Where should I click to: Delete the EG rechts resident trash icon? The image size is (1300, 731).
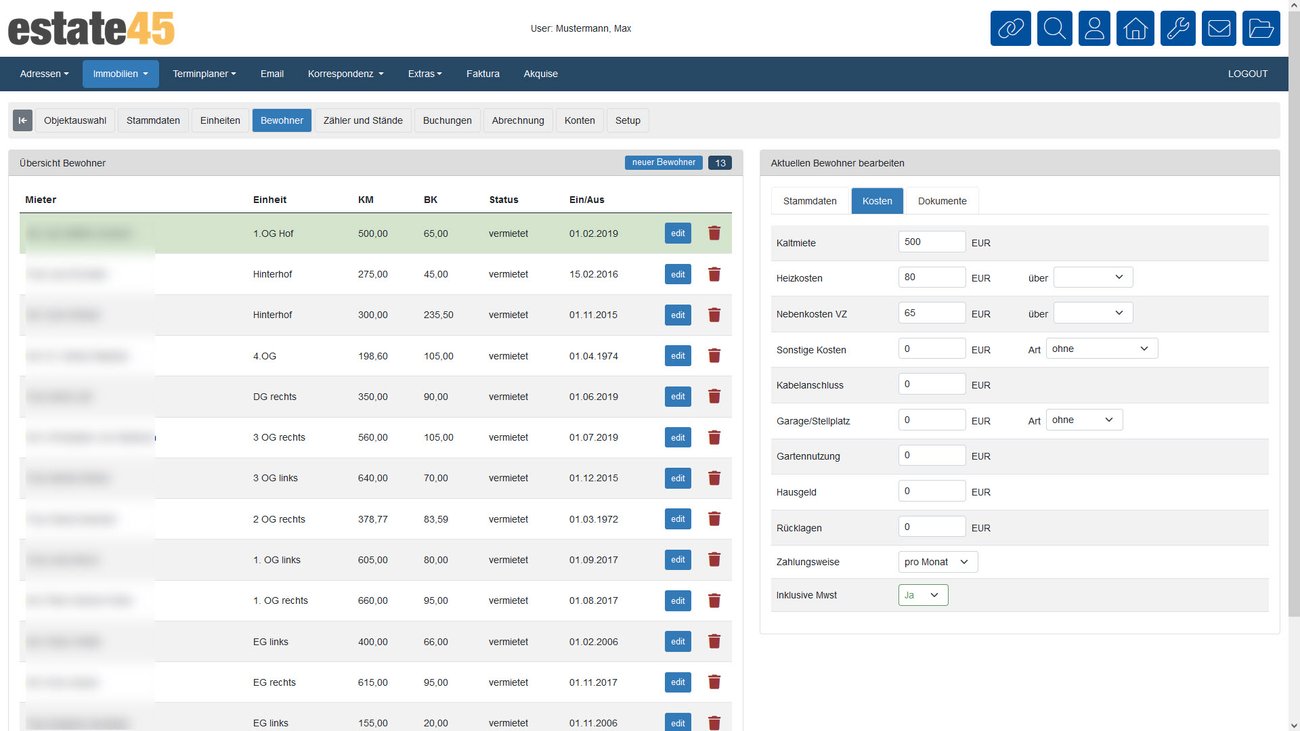[x=714, y=682]
